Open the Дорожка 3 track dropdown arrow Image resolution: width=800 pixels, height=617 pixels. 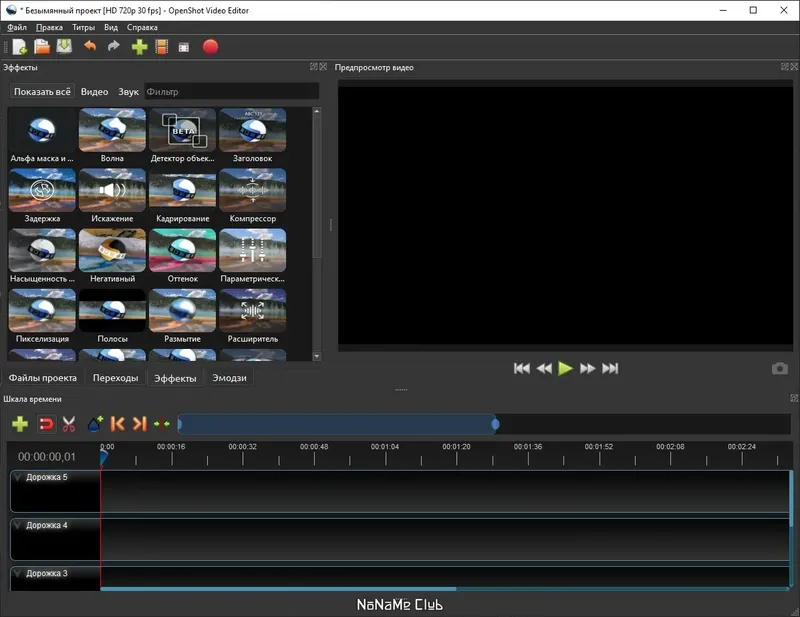pos(17,573)
